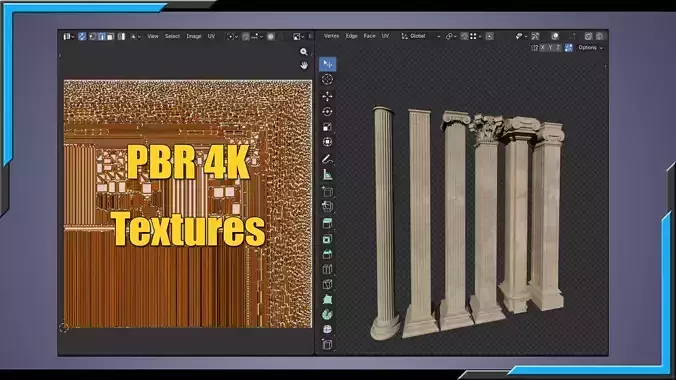Select the Move tool

coord(327,96)
